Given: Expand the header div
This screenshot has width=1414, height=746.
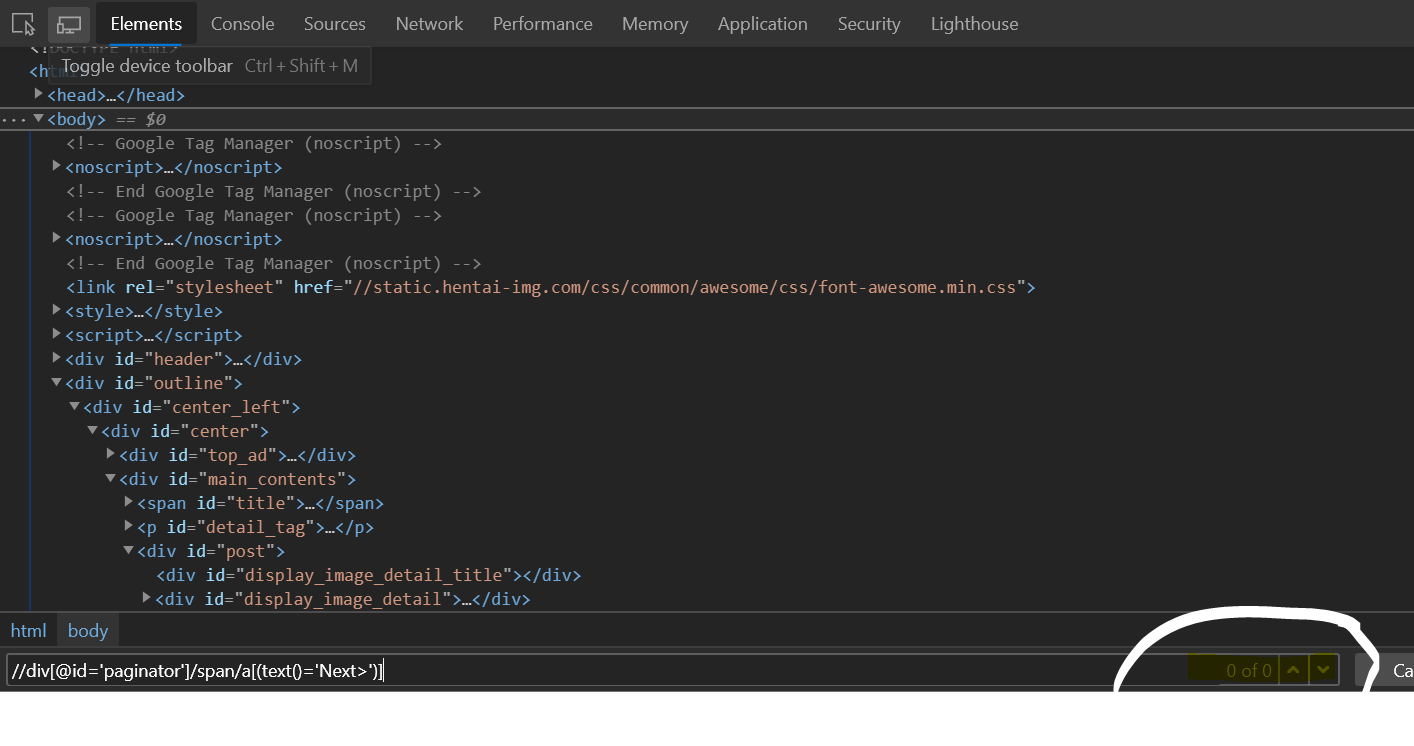Looking at the screenshot, I should click(x=56, y=358).
